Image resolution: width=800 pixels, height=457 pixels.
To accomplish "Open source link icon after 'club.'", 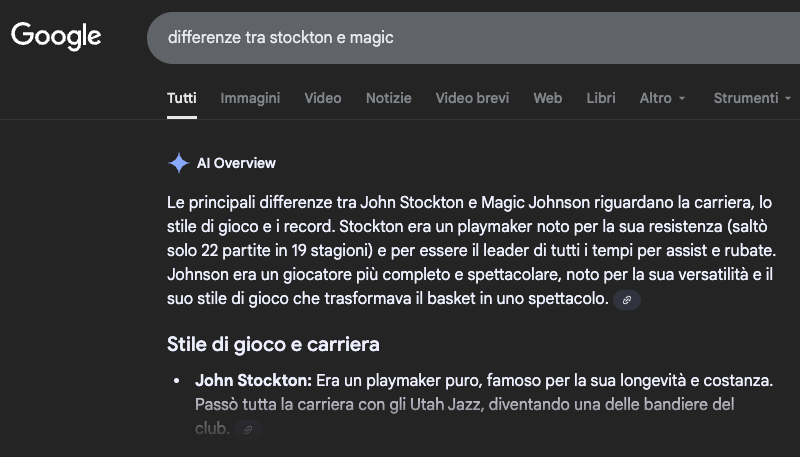I will pyautogui.click(x=248, y=429).
